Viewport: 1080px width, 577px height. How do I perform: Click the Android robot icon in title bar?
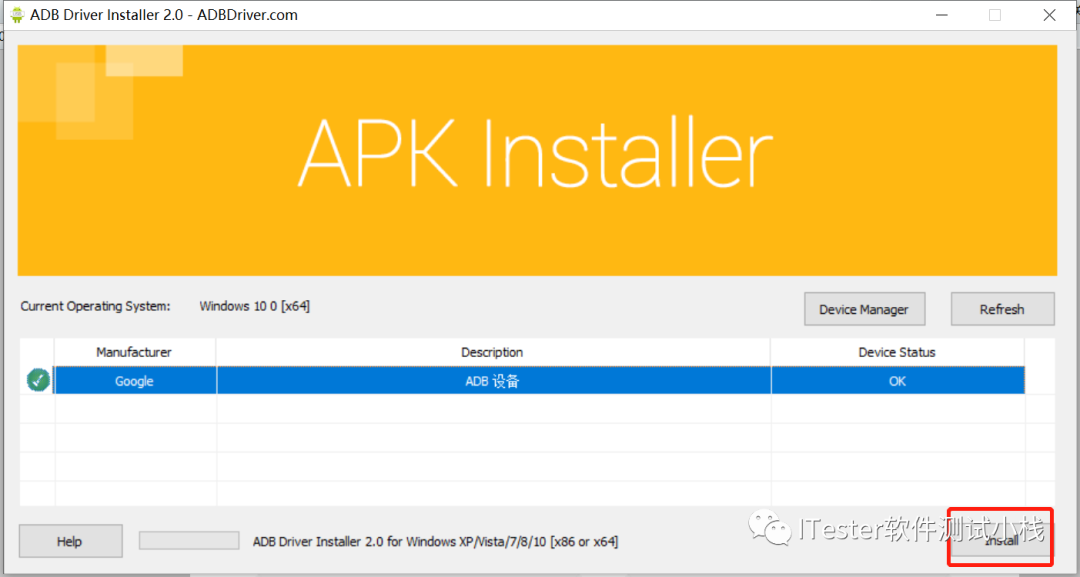point(17,14)
